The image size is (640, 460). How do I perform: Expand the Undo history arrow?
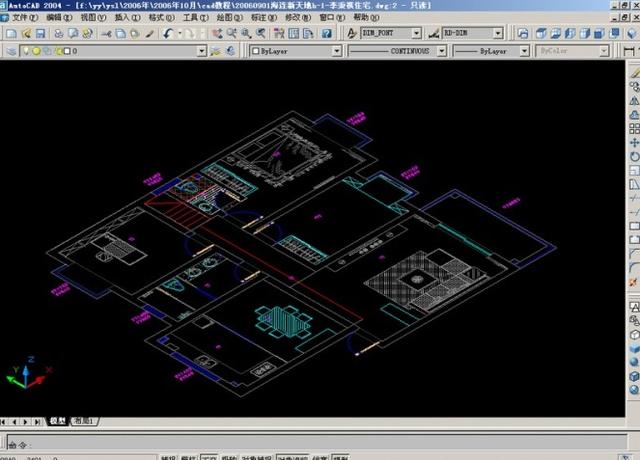coord(179,33)
